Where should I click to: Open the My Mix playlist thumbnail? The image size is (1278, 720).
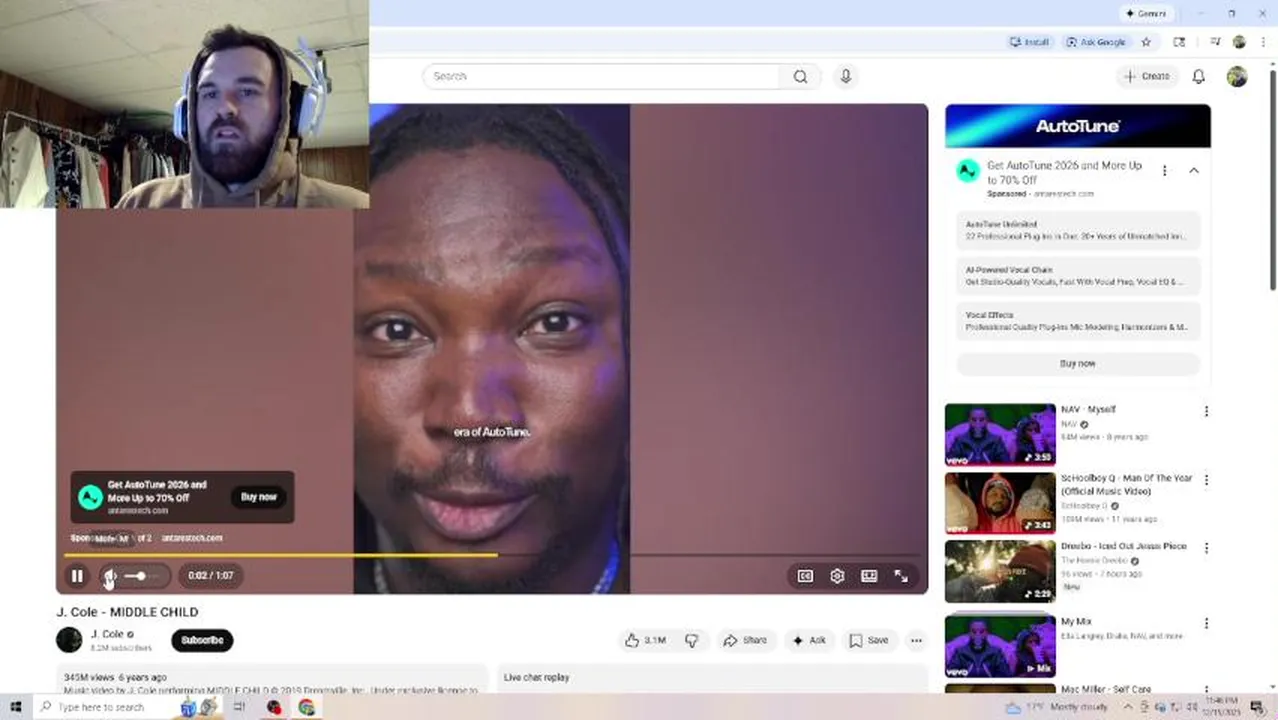(x=1000, y=646)
